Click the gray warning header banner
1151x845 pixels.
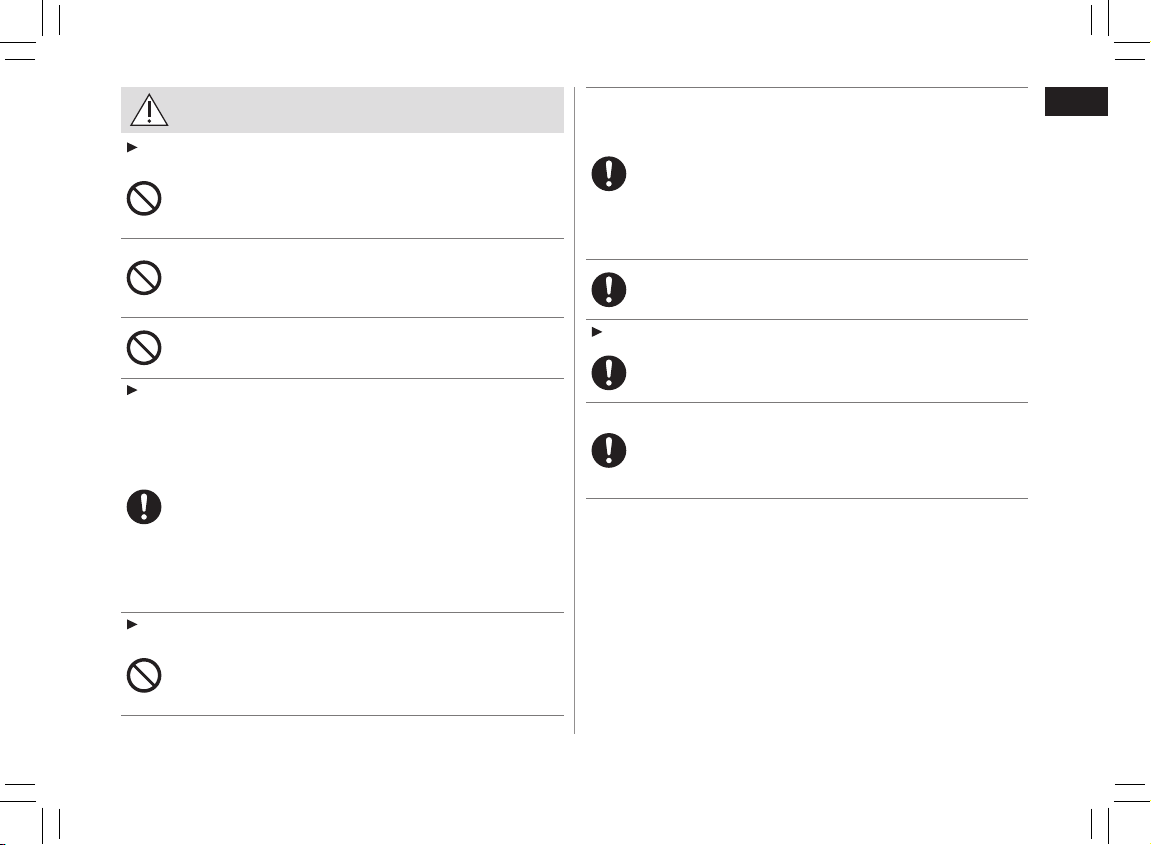pos(342,110)
